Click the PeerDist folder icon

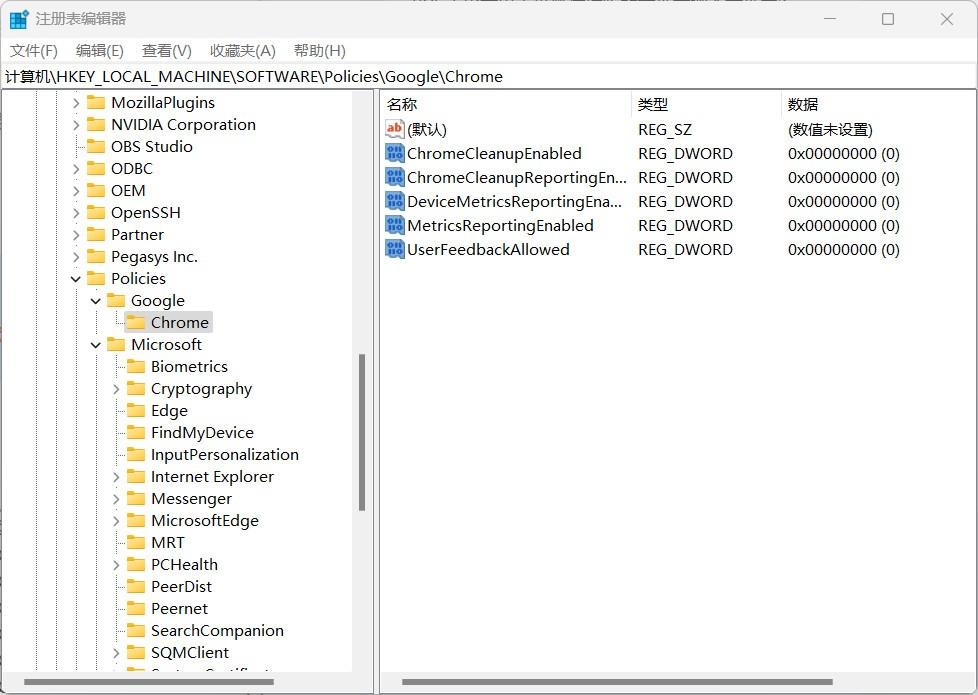click(x=136, y=586)
